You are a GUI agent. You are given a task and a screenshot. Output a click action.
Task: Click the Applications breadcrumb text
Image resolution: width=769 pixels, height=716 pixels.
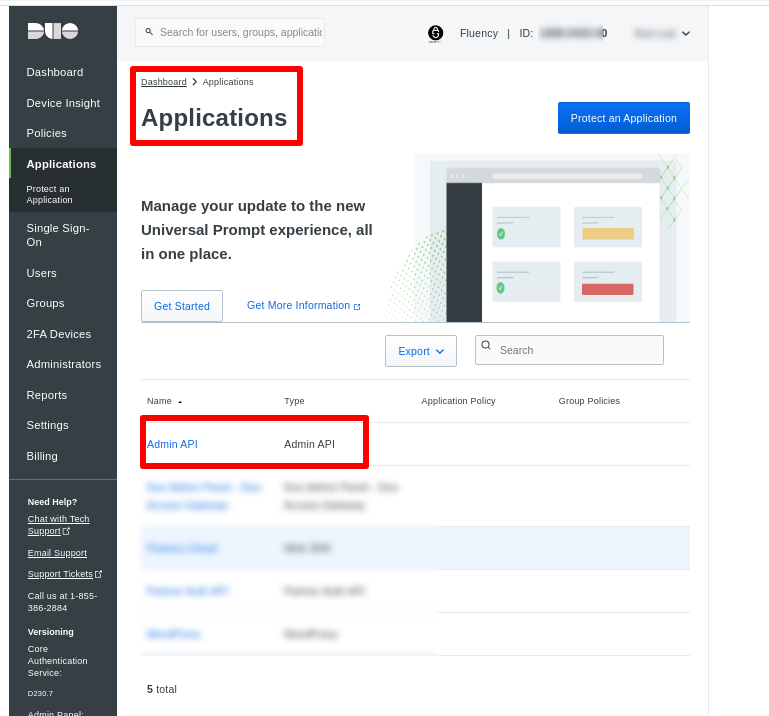[228, 82]
